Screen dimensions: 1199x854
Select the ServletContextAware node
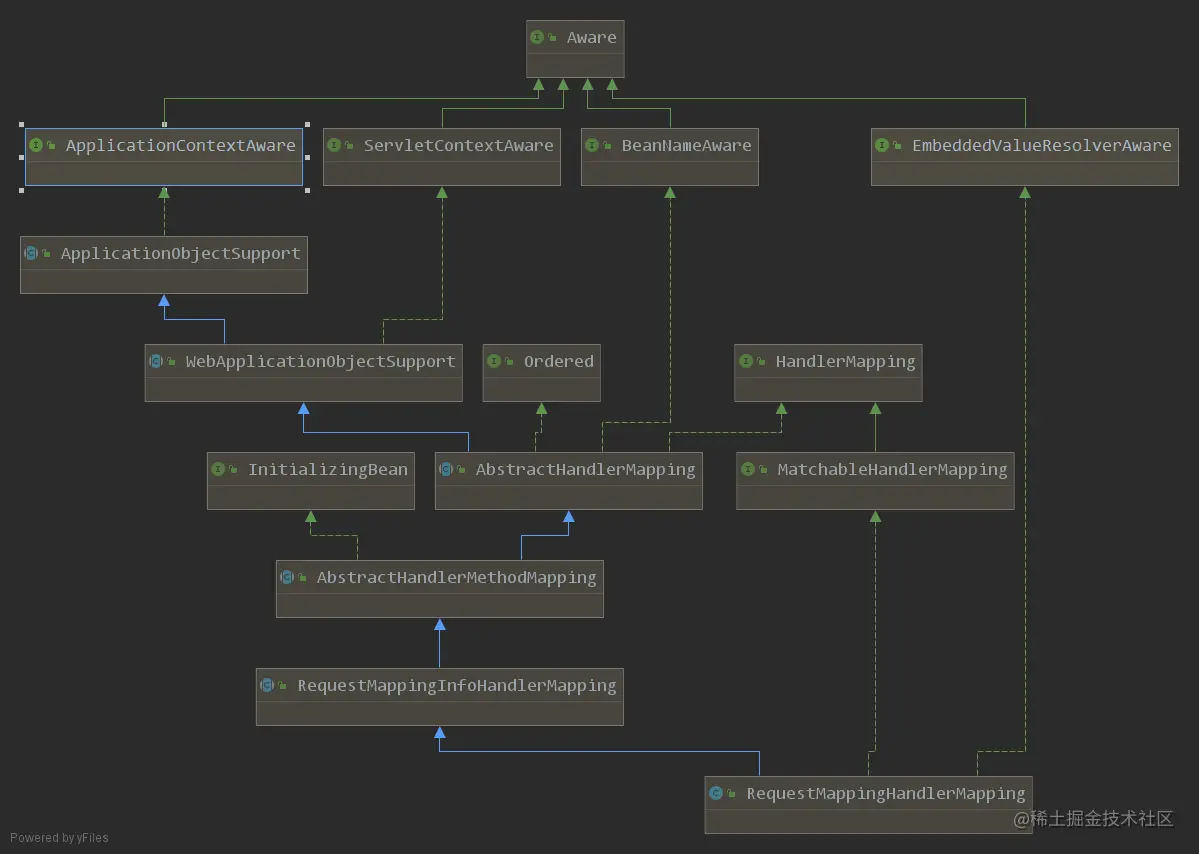point(442,157)
